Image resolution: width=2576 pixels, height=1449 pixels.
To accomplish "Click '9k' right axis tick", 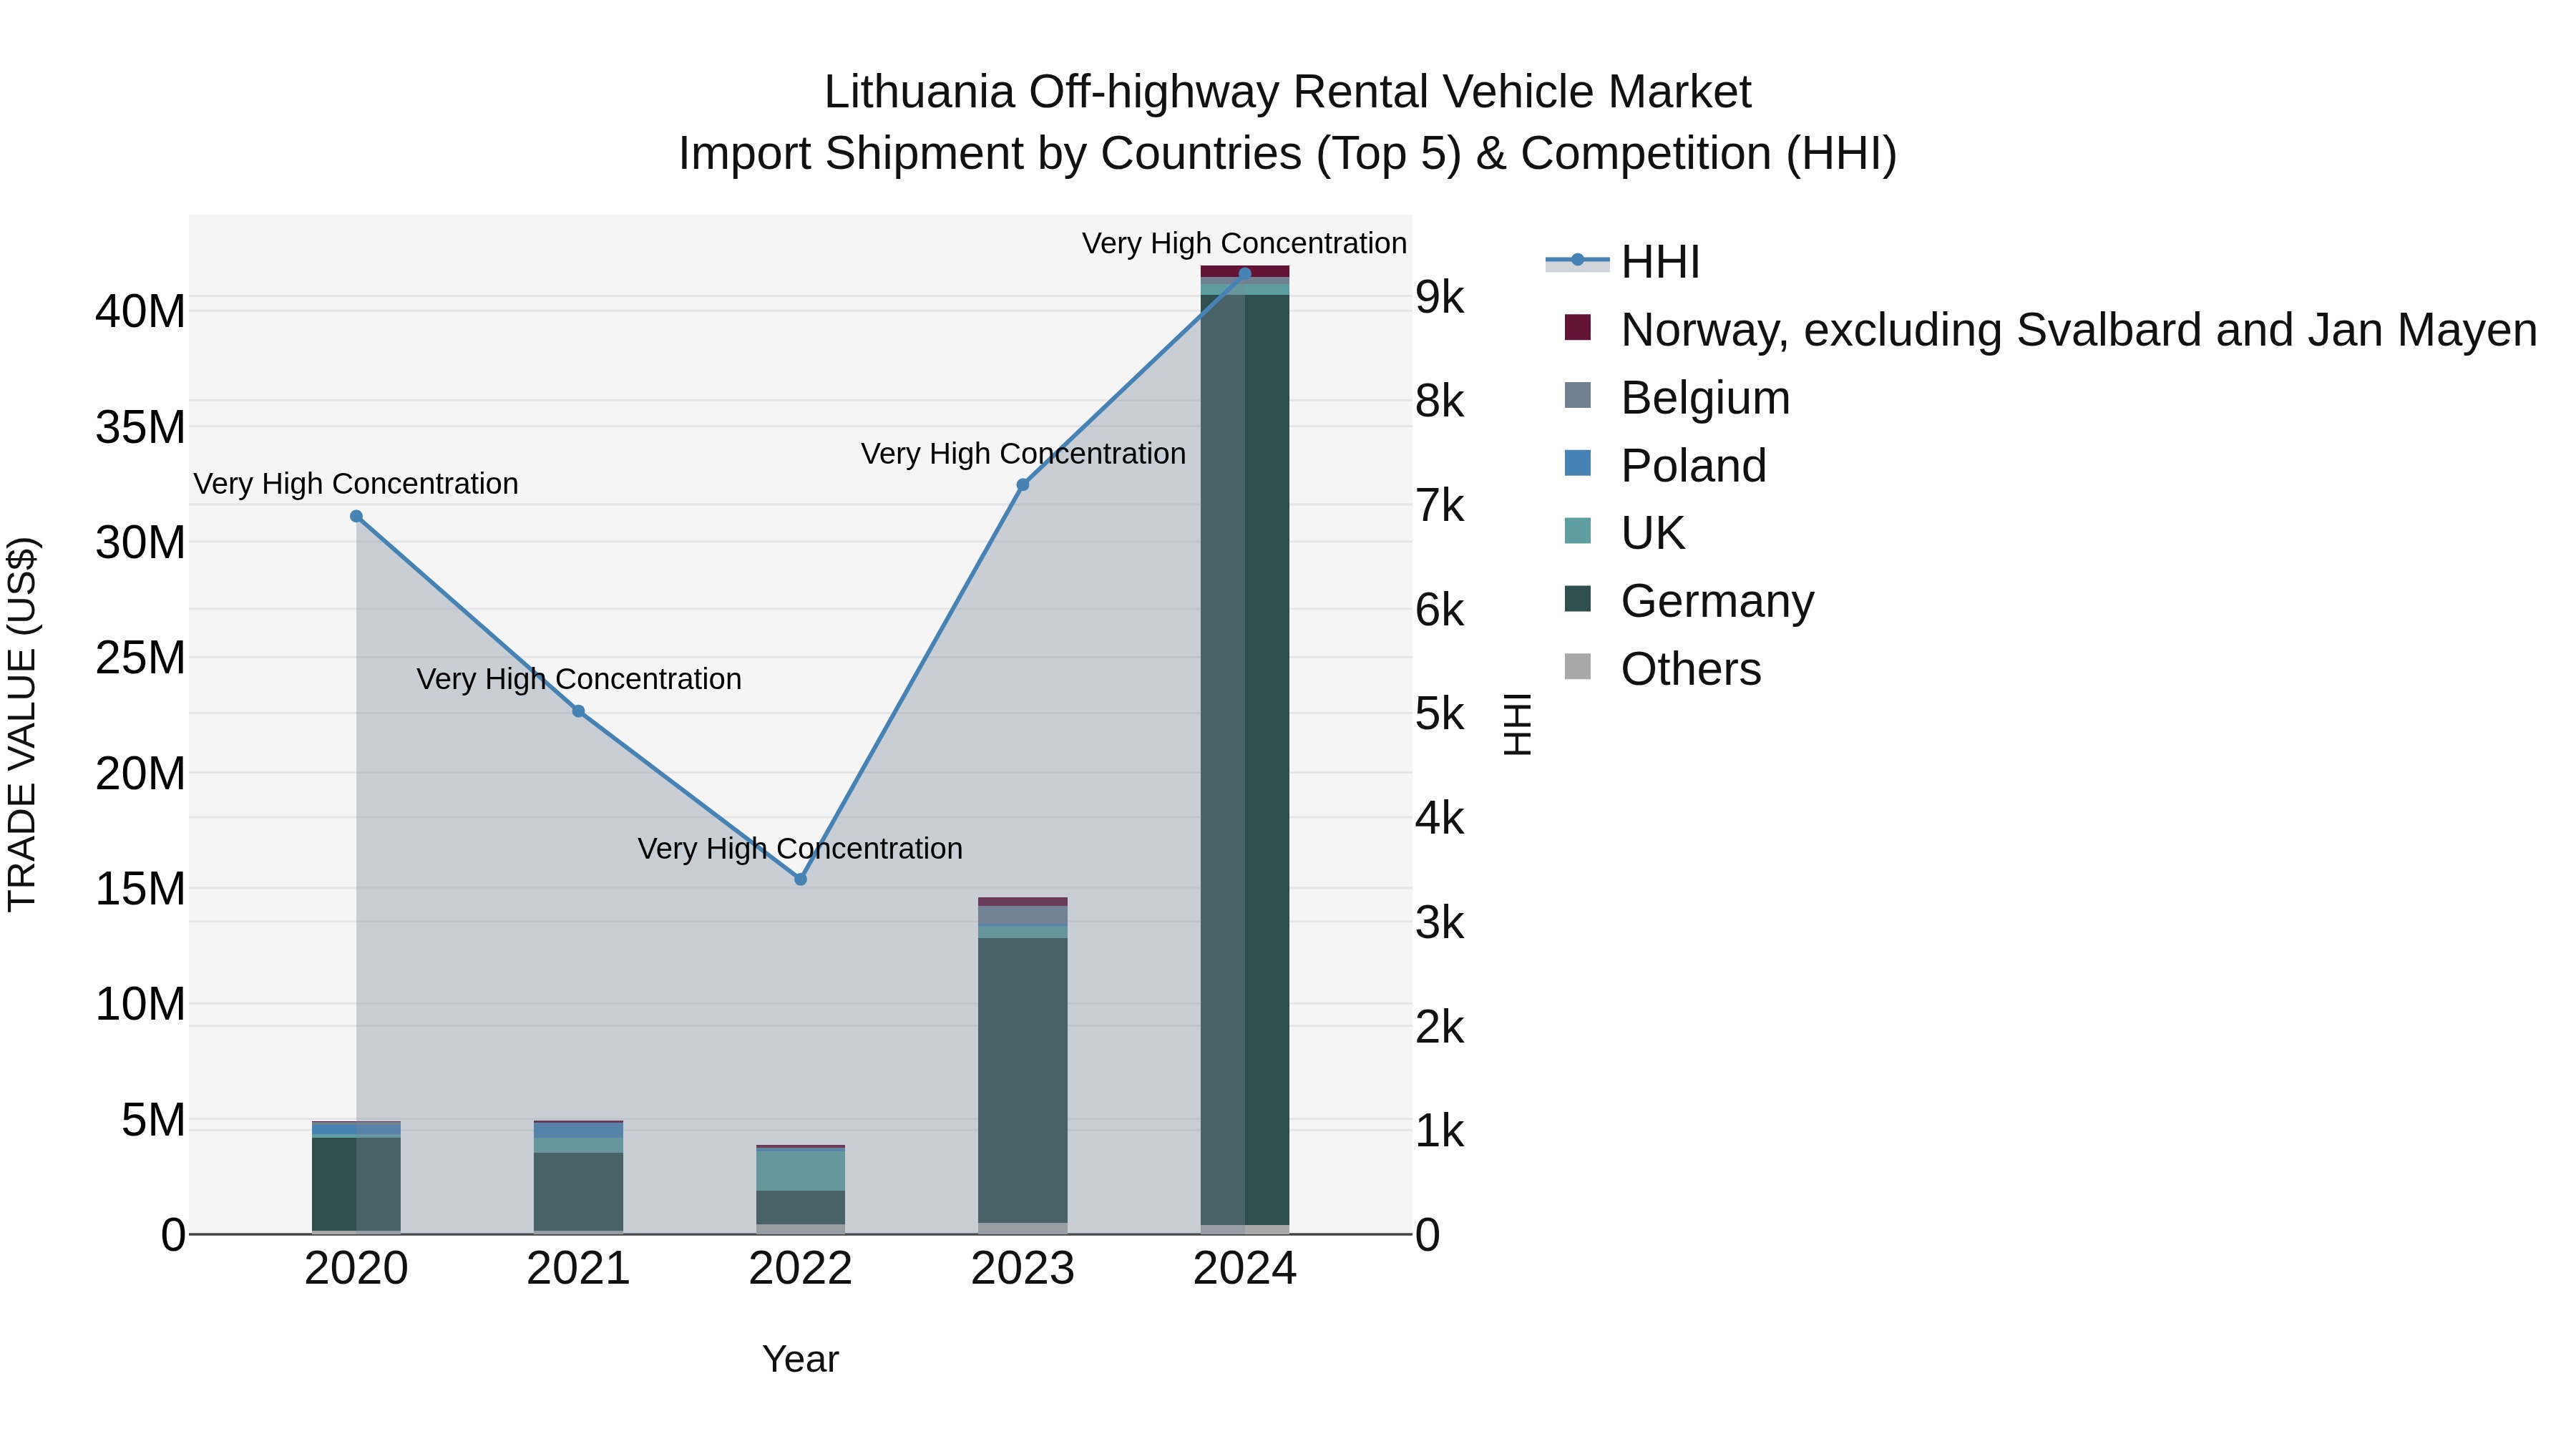I will coord(1440,297).
